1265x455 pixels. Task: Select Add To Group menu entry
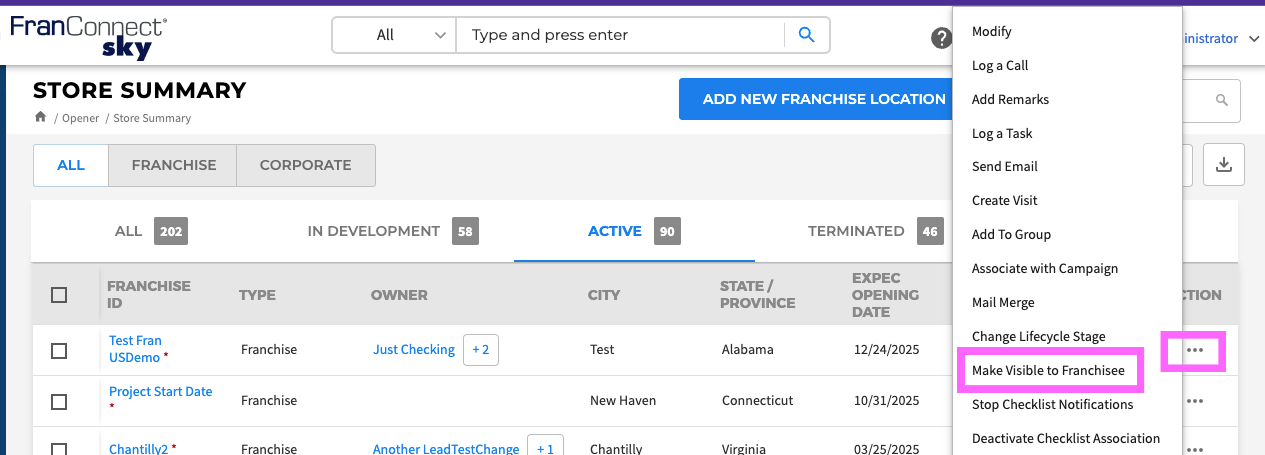click(x=1011, y=235)
